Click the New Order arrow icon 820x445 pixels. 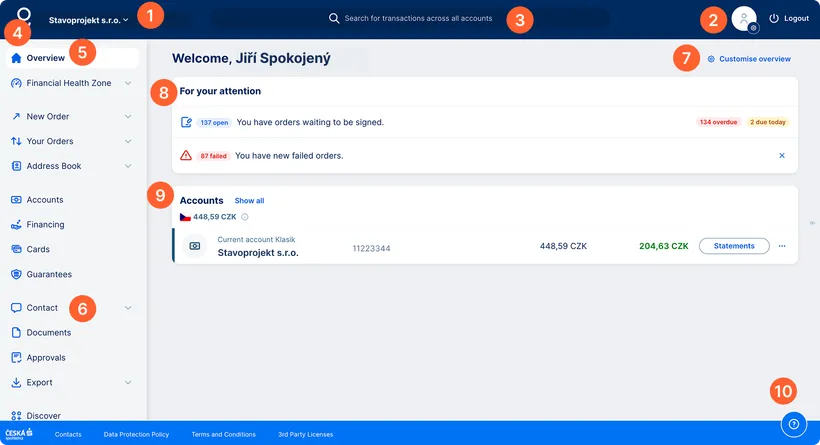[16, 117]
